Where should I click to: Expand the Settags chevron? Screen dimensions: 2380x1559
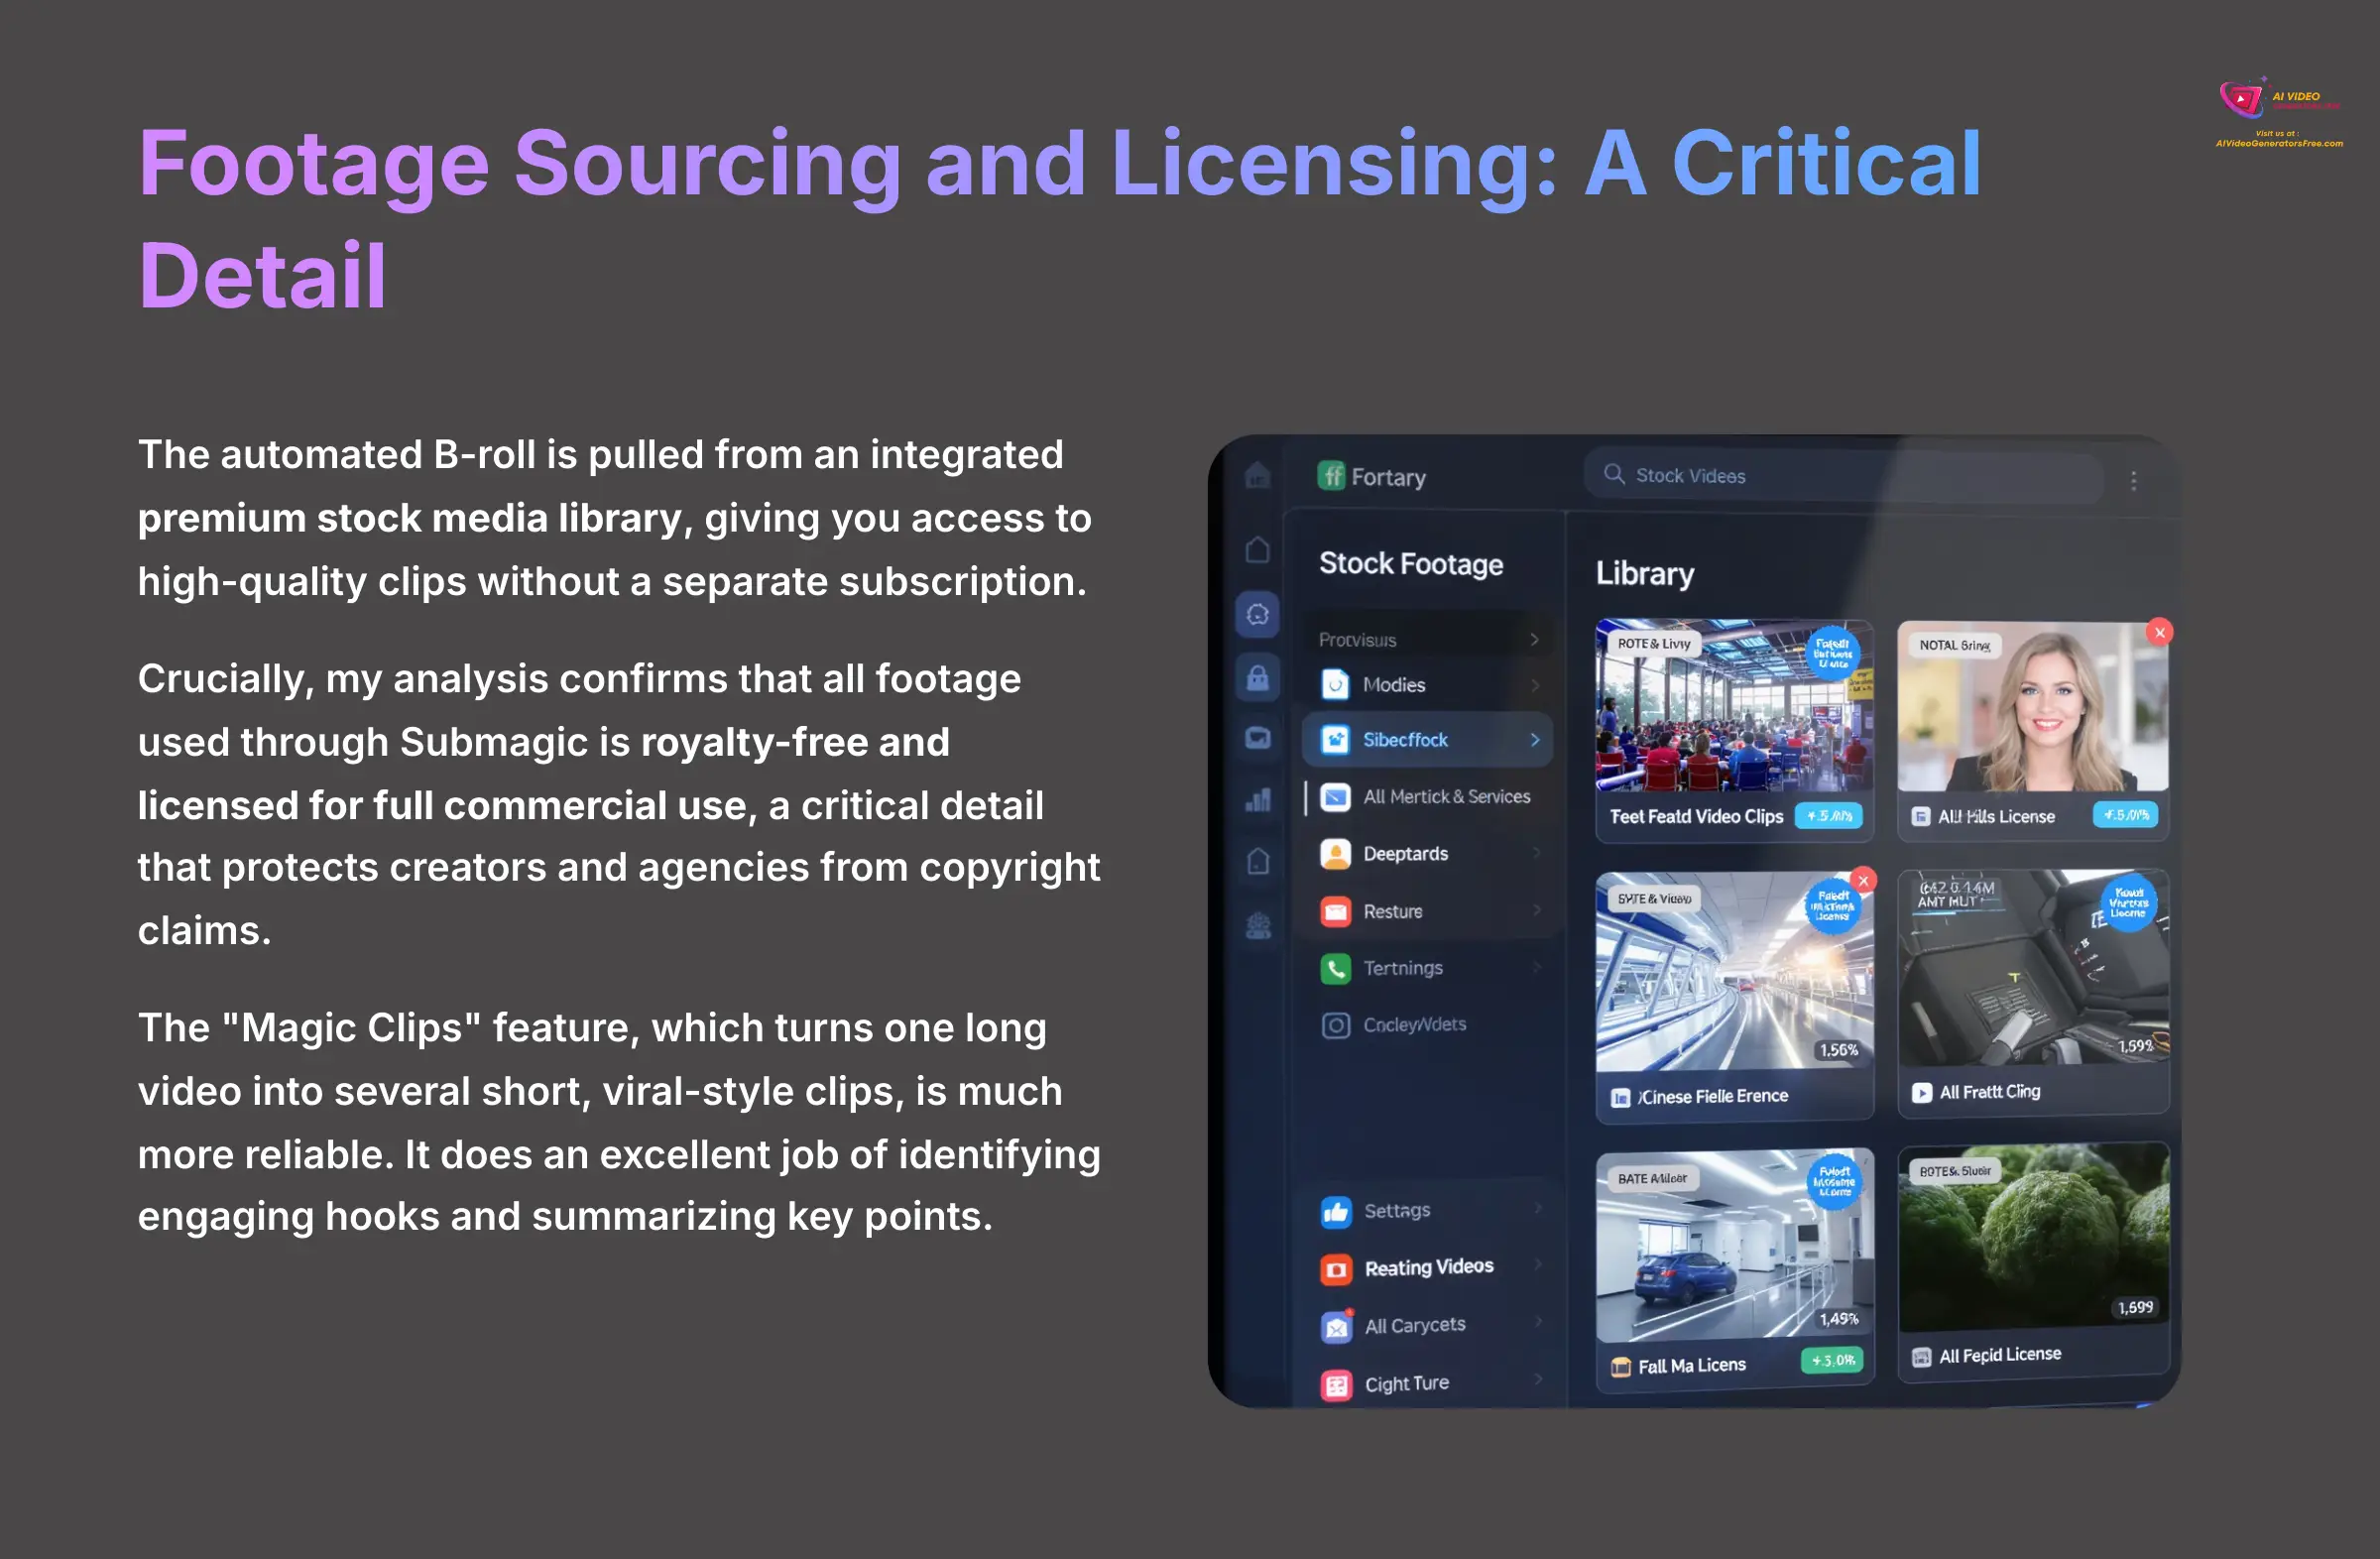tap(1538, 1208)
